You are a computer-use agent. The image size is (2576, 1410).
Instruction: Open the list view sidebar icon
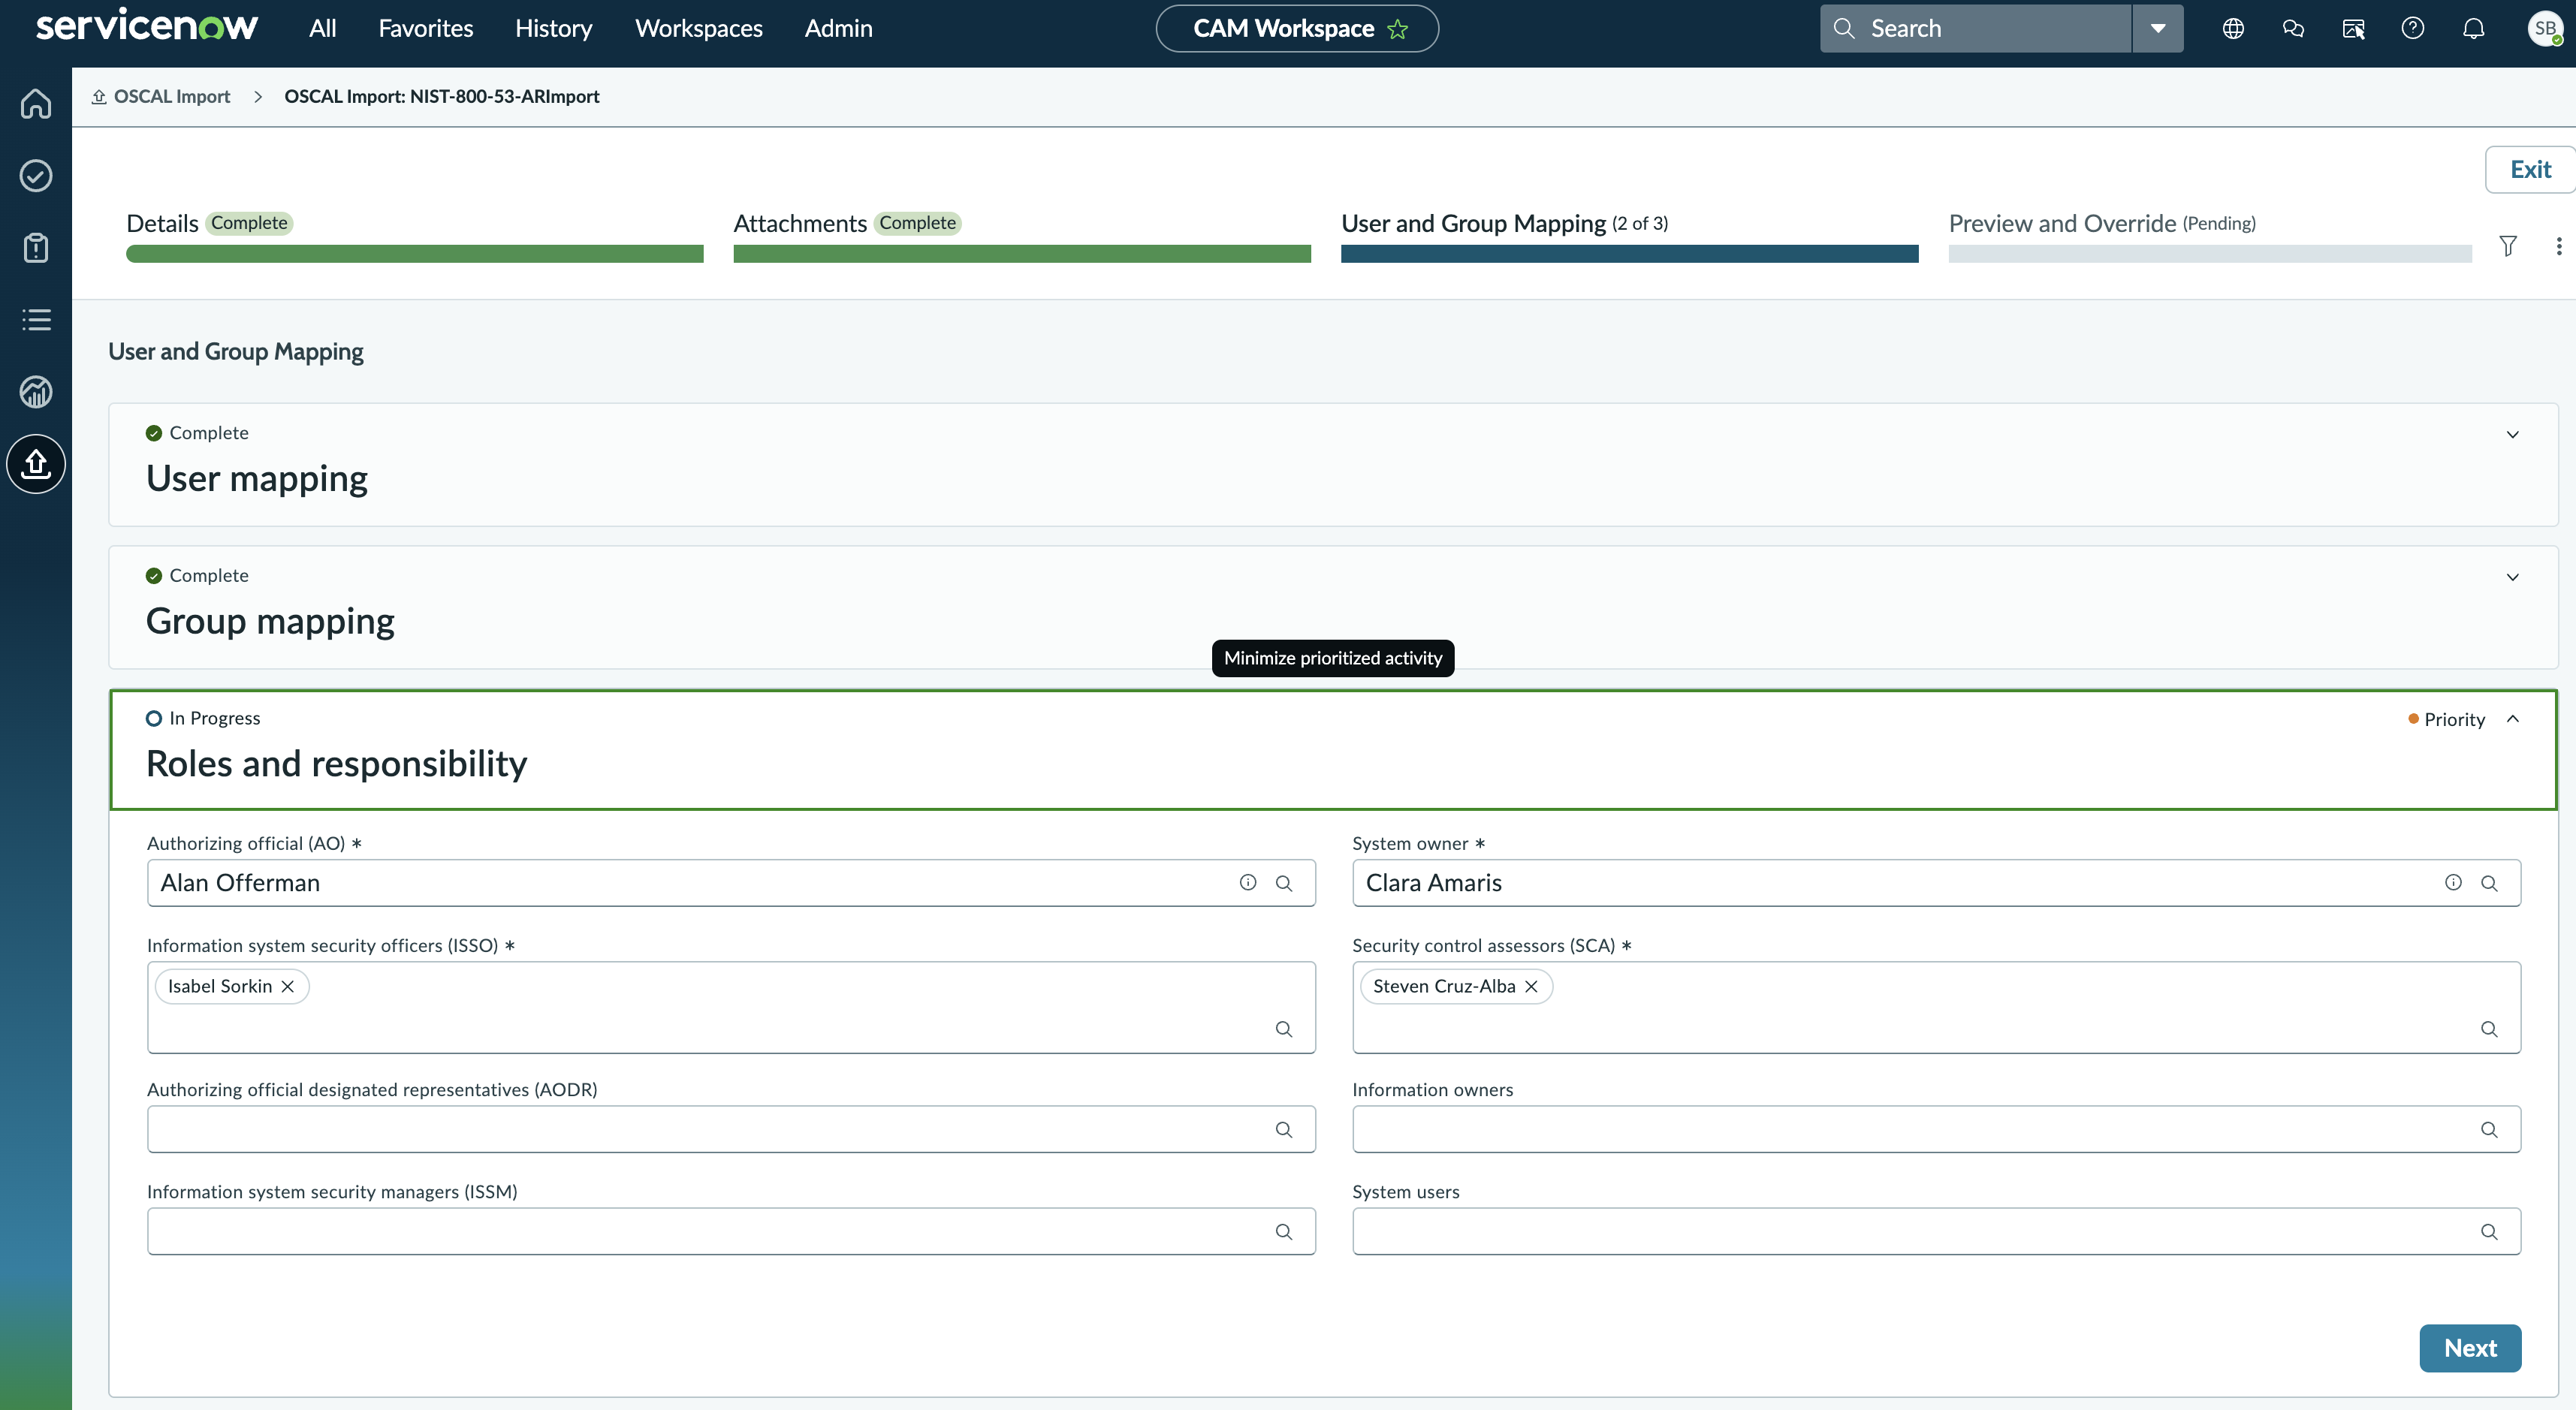(x=36, y=320)
